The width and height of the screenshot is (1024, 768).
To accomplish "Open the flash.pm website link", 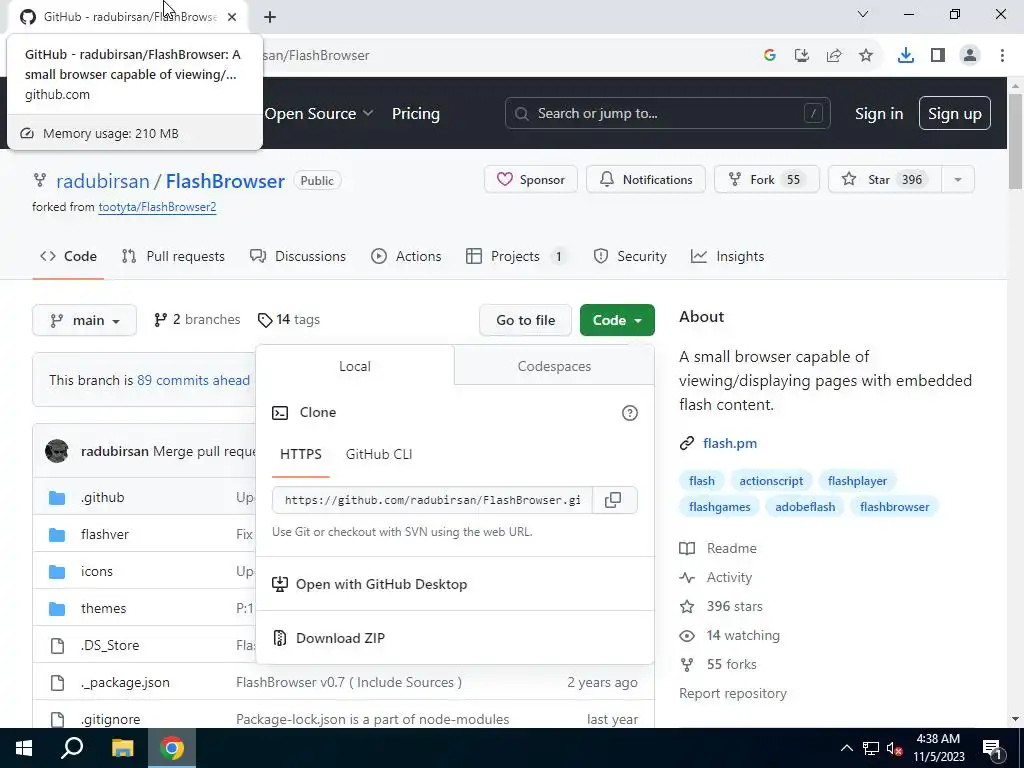I will 729,443.
